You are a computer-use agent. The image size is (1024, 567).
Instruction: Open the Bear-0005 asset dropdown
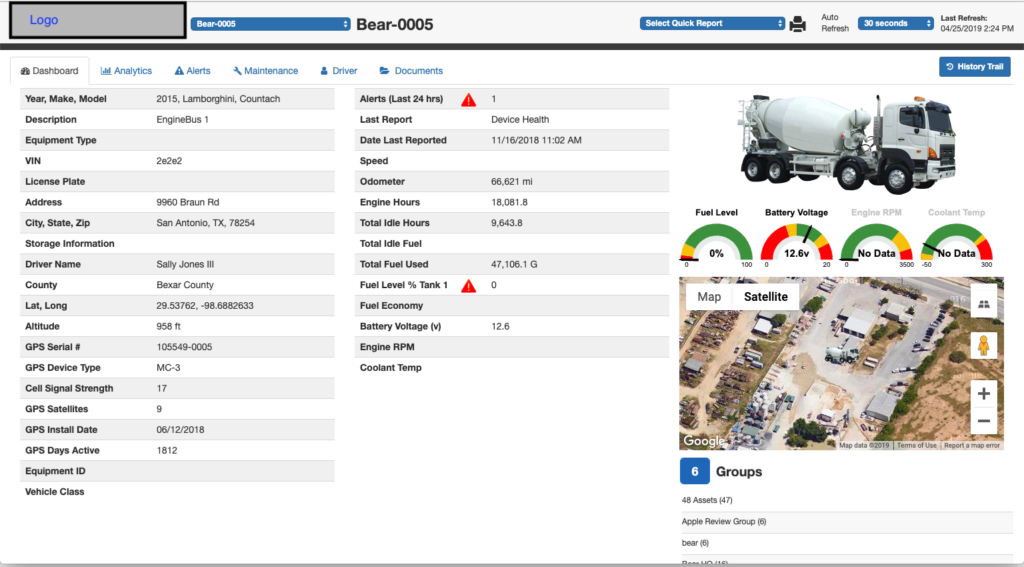pos(270,24)
